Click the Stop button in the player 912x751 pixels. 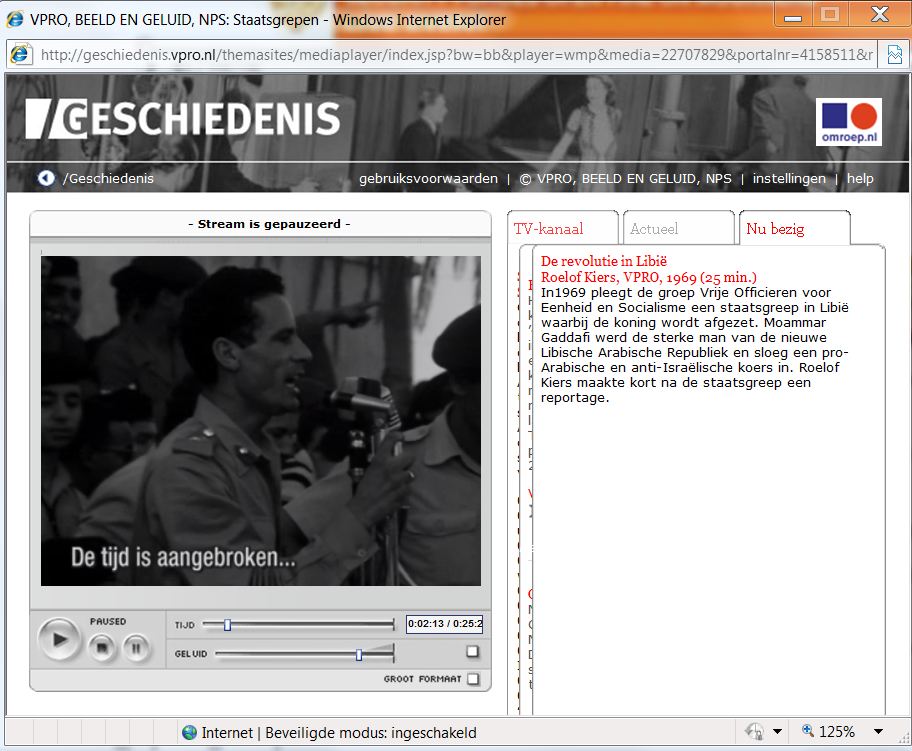101,648
